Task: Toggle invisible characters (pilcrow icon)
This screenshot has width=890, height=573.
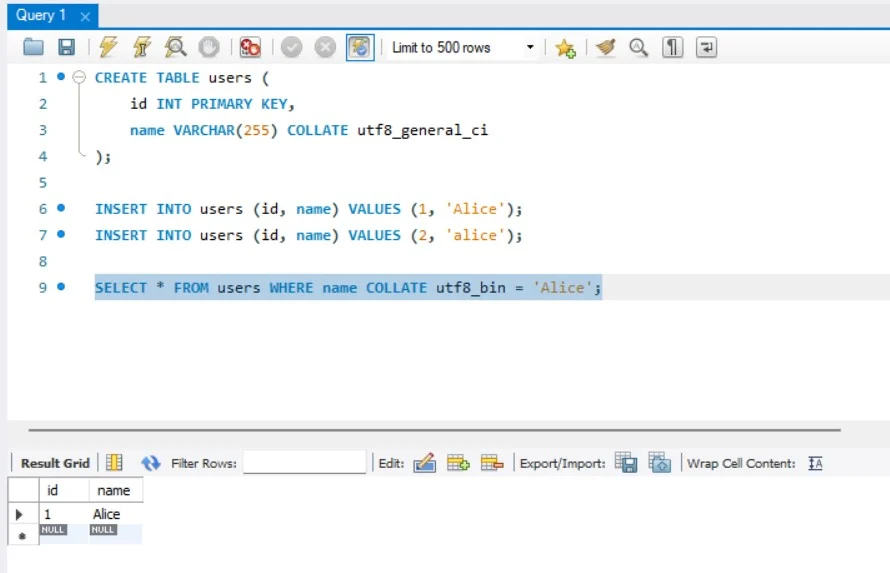Action: pyautogui.click(x=673, y=47)
